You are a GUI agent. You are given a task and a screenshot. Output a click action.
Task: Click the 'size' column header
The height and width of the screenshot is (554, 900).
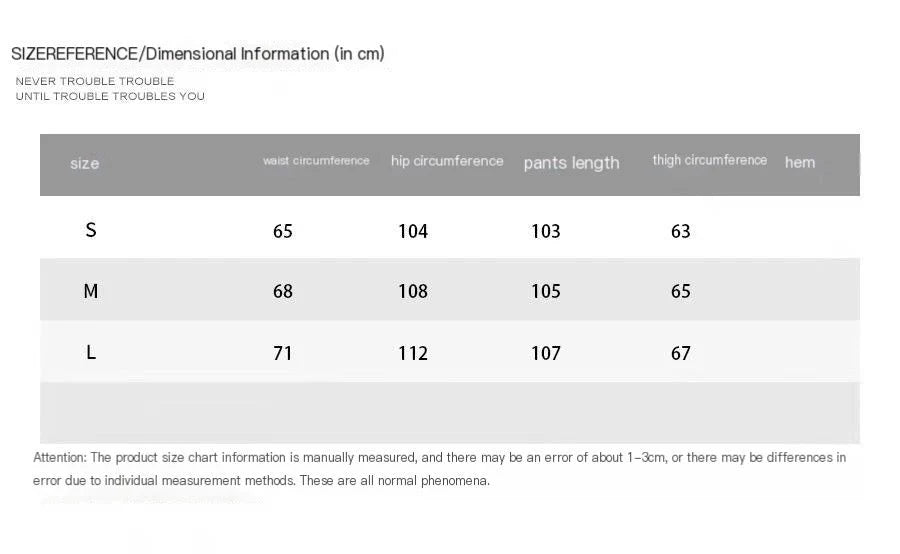84,164
